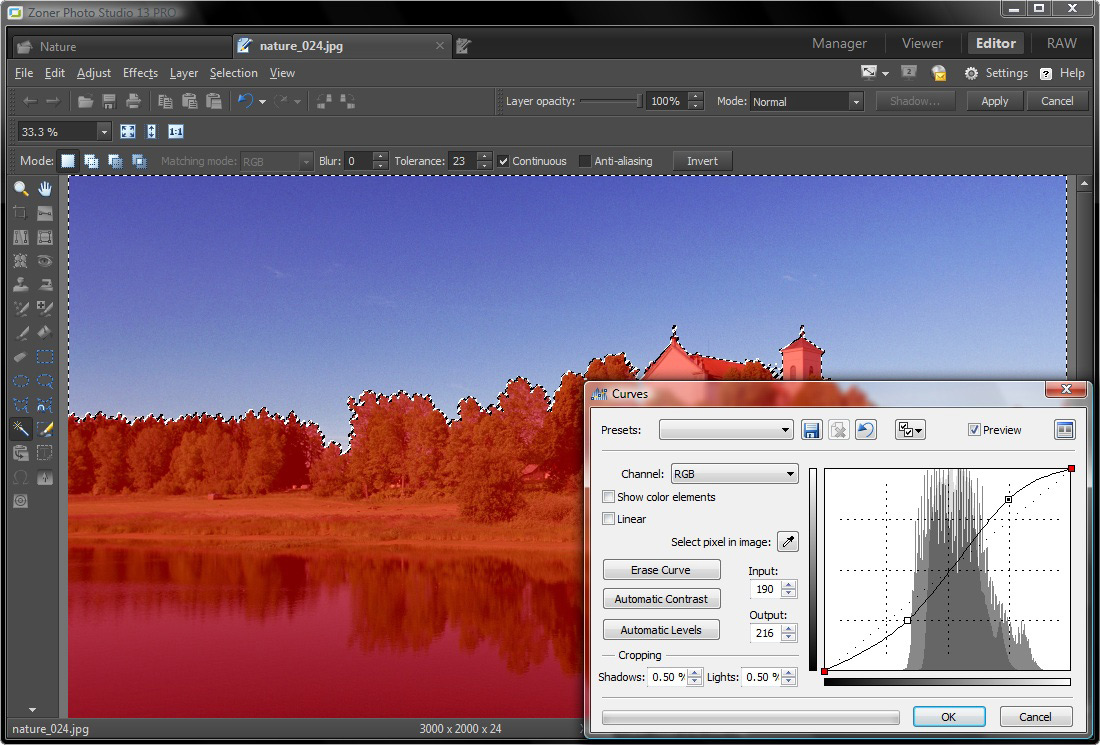The height and width of the screenshot is (745, 1100).
Task: Select the Magic Wand tool
Action: pos(20,428)
